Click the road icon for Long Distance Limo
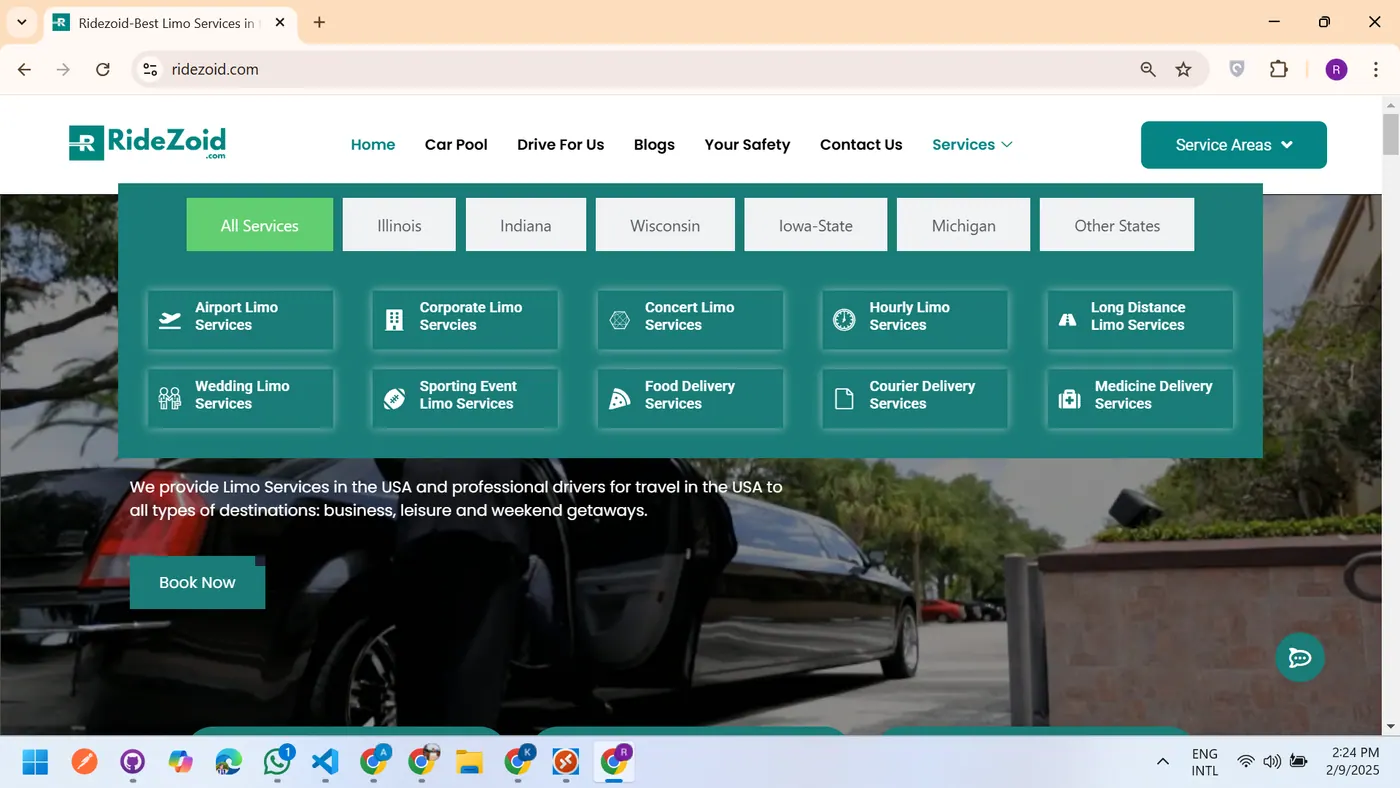The height and width of the screenshot is (788, 1400). tap(1068, 320)
